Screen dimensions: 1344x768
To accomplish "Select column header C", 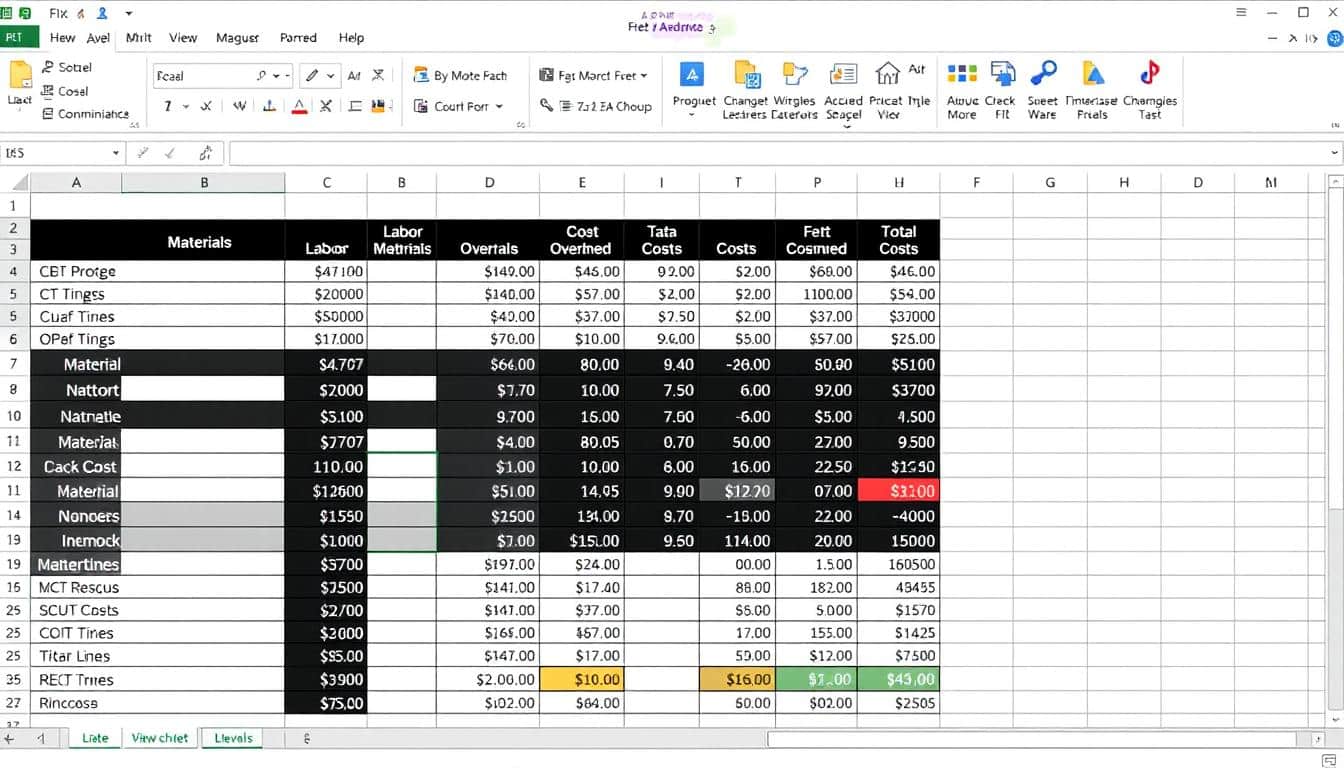I will click(326, 182).
